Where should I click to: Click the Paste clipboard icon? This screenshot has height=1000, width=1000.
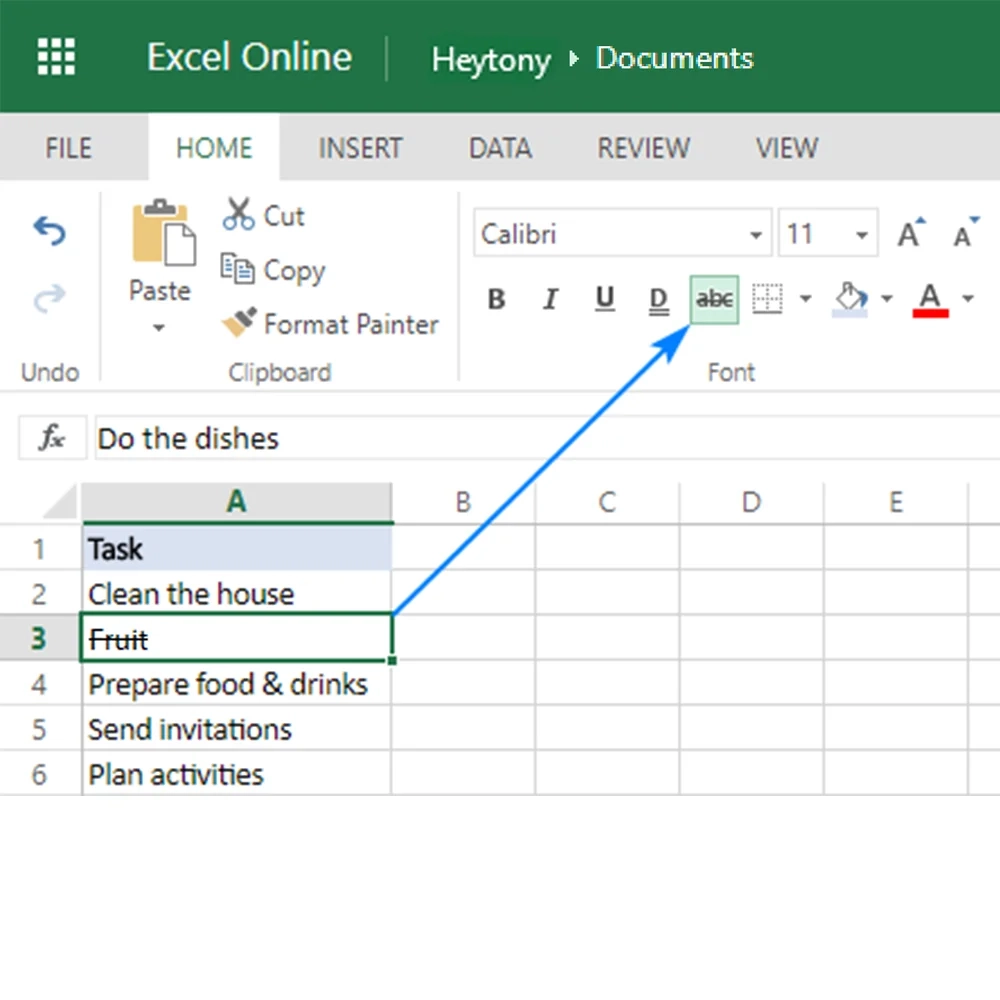163,232
